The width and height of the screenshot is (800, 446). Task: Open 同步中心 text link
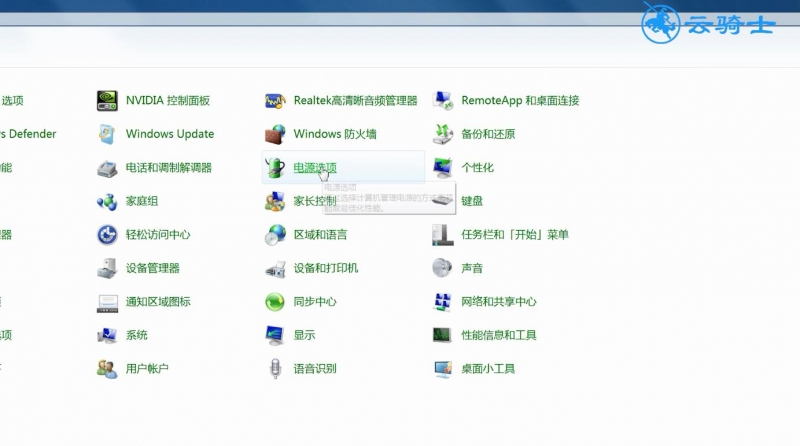315,302
